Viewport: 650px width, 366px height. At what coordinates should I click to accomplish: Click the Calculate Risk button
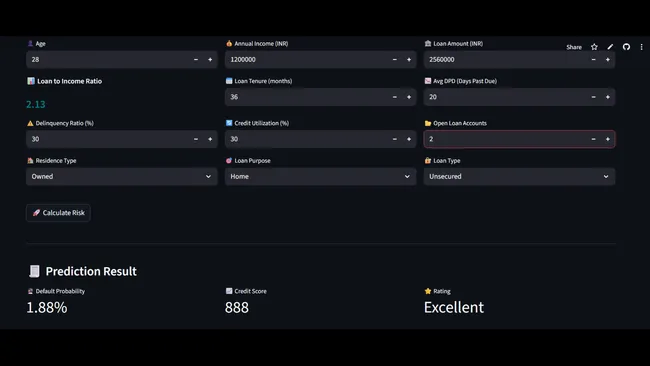click(58, 213)
